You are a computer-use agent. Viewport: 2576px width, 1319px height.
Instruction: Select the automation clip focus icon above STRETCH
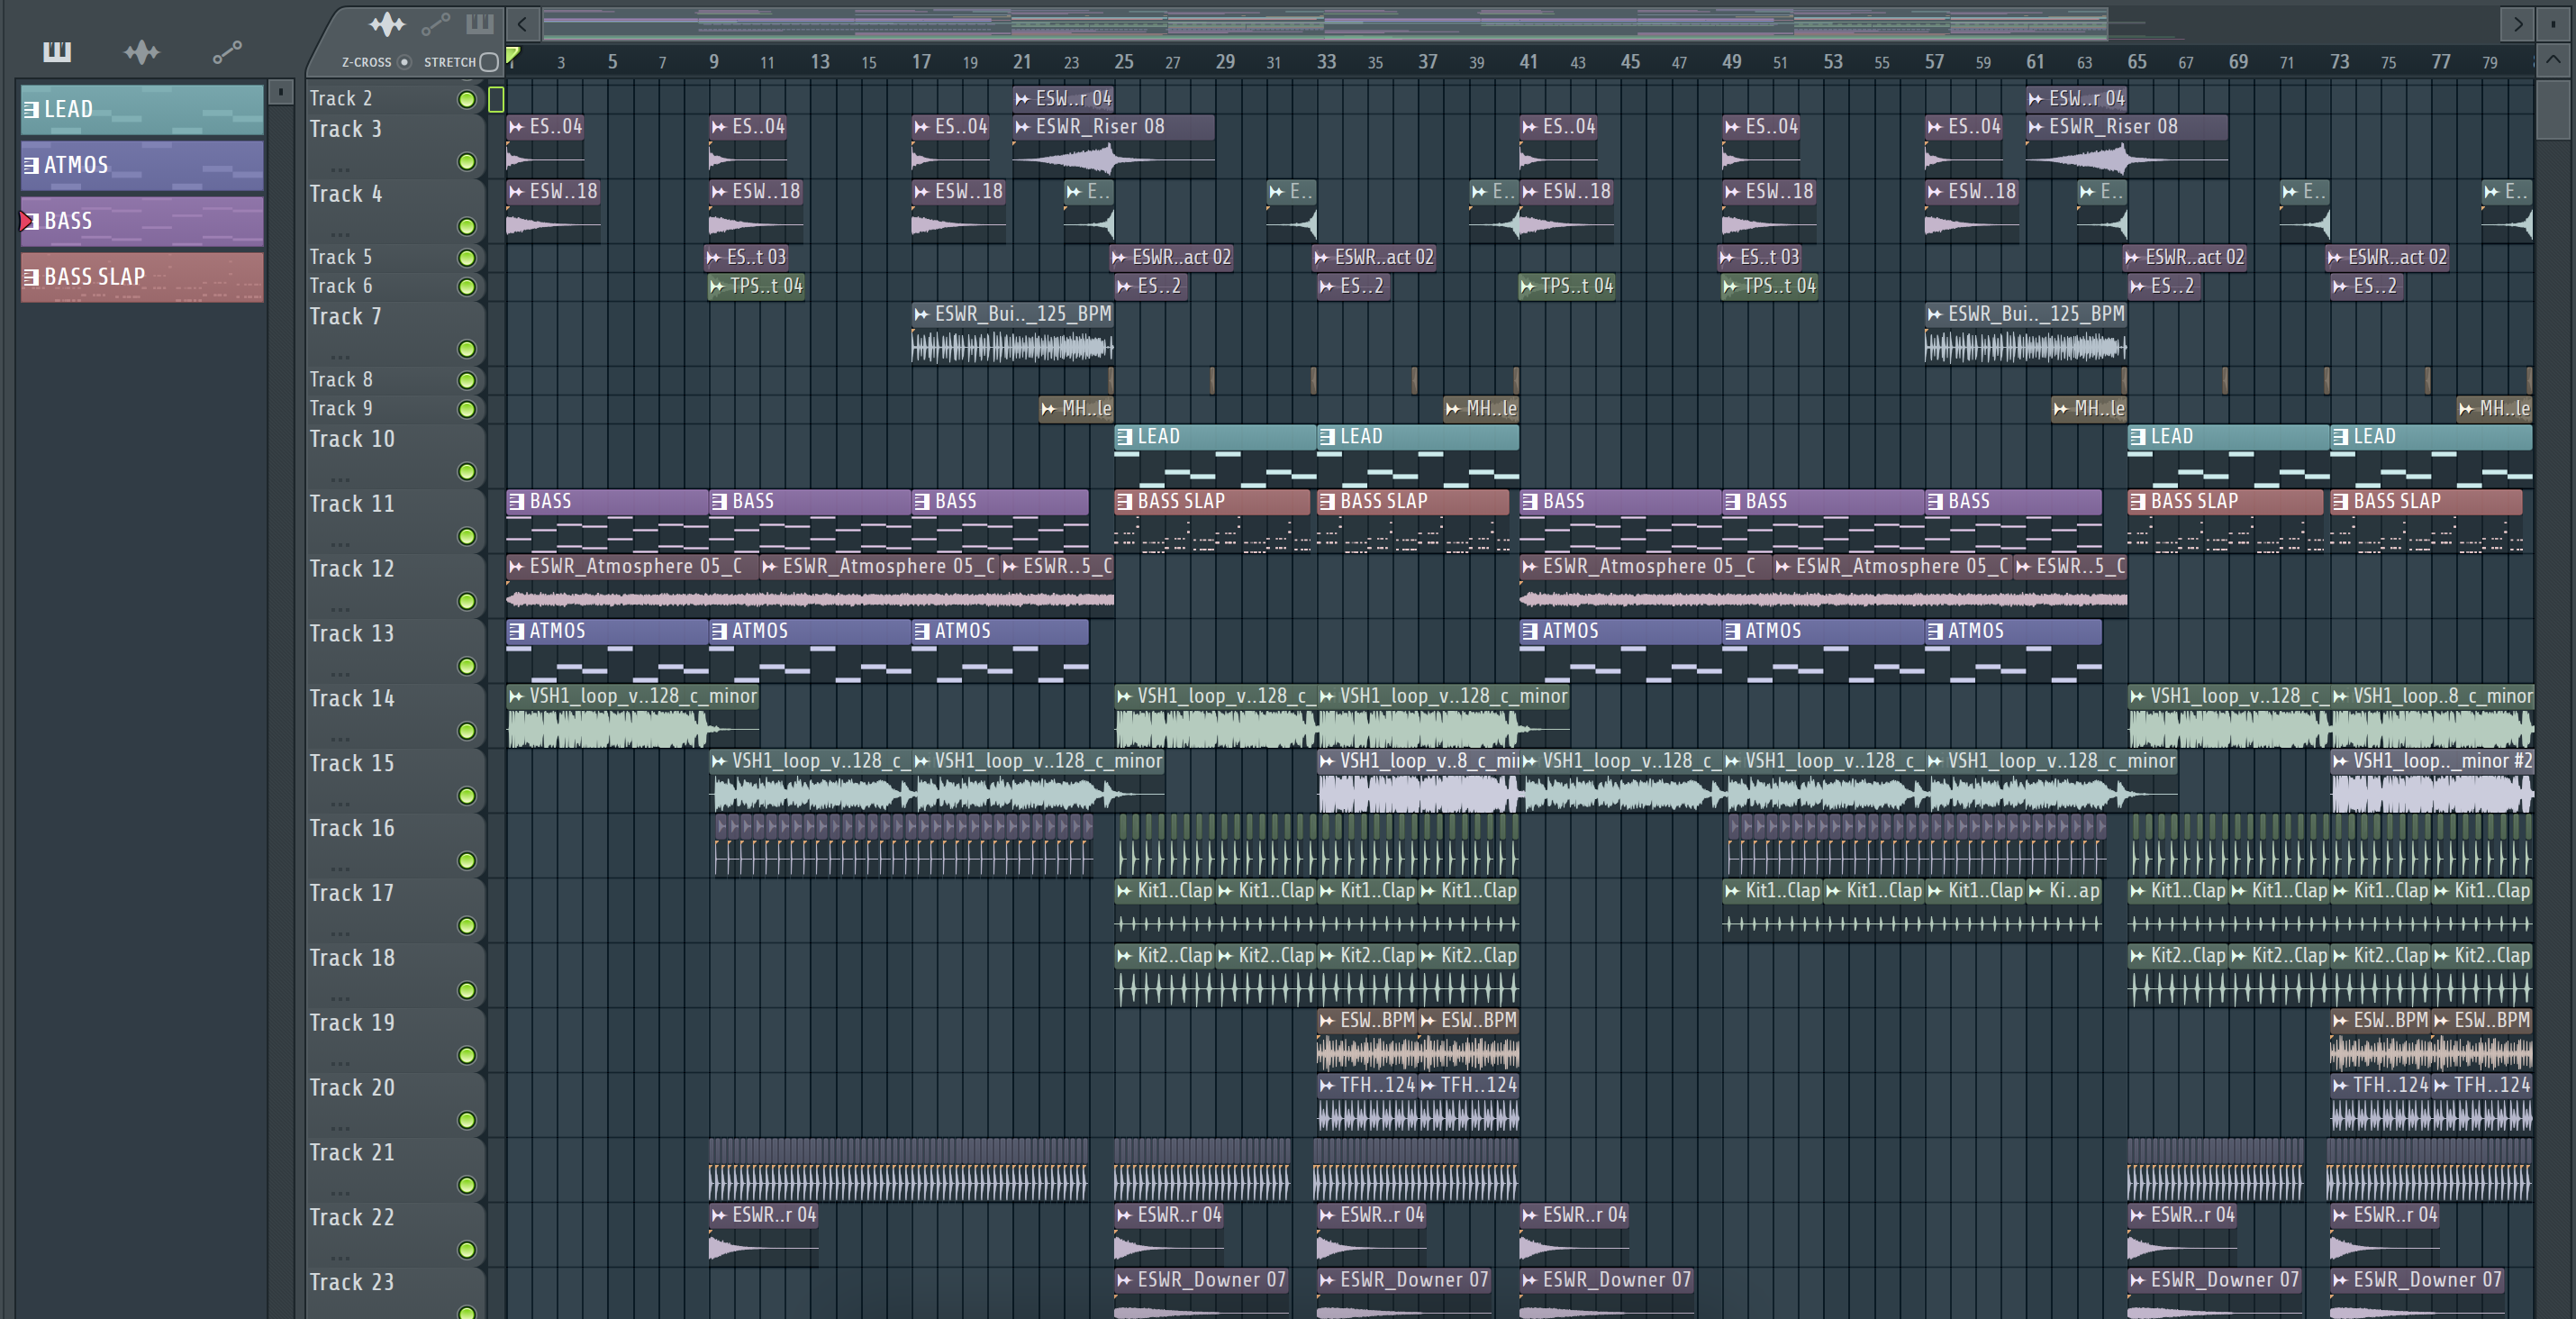[x=435, y=24]
